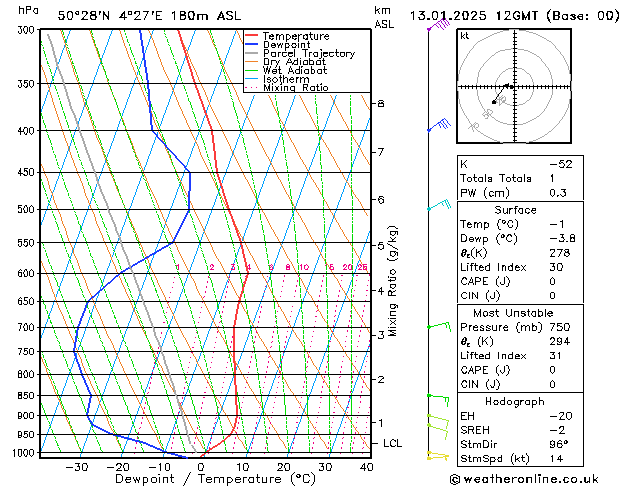The width and height of the screenshot is (629, 486).
Task: Click the 'kt' unit label in hodograph
Action: click(x=465, y=36)
